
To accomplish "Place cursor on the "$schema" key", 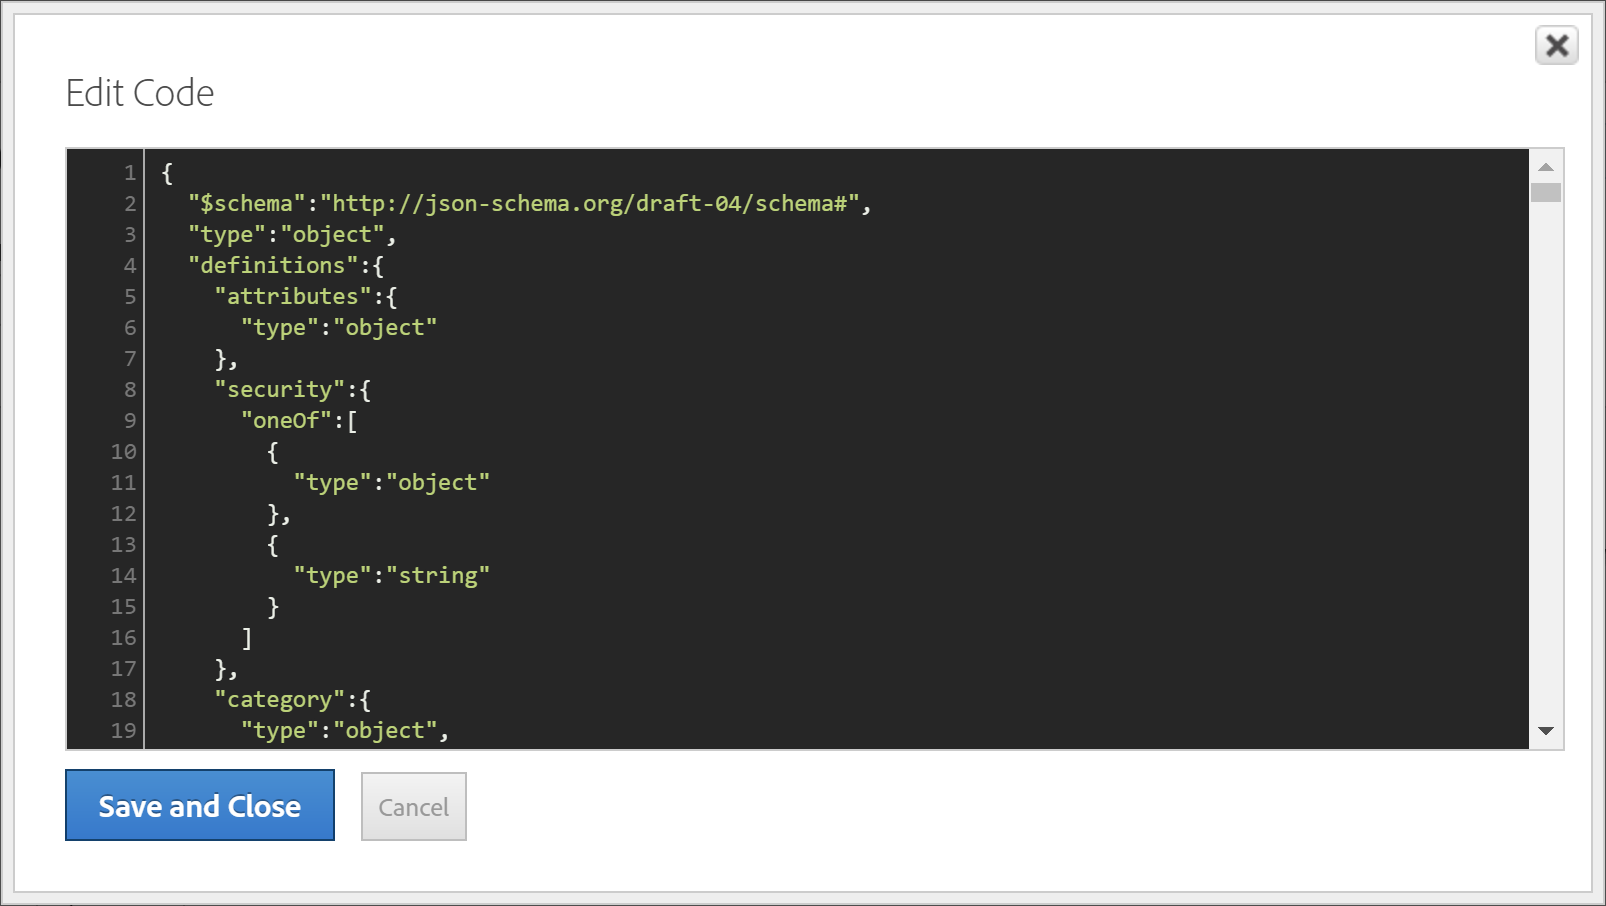I will [x=246, y=204].
